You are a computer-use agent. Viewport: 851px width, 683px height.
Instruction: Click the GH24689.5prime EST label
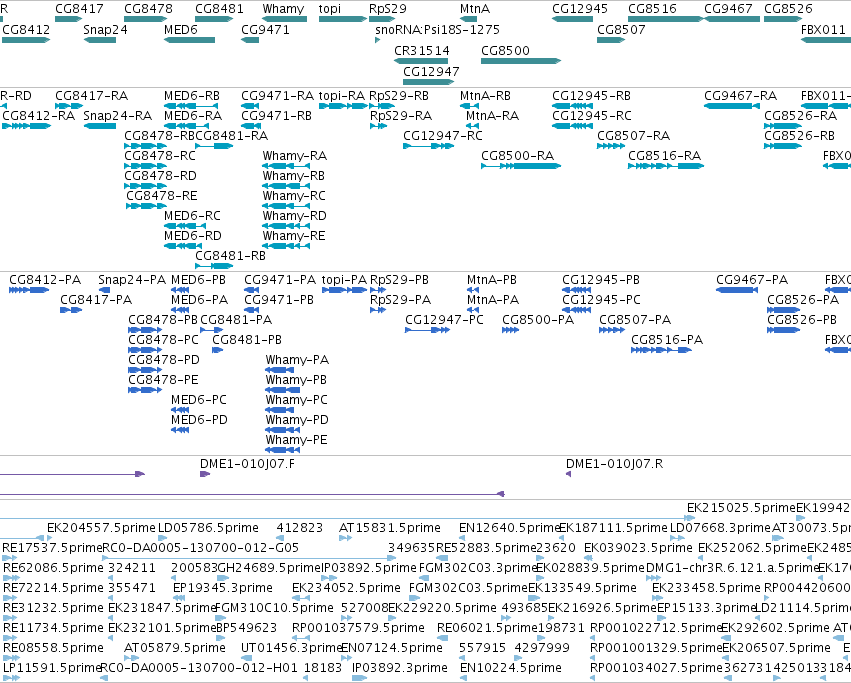click(x=269, y=568)
